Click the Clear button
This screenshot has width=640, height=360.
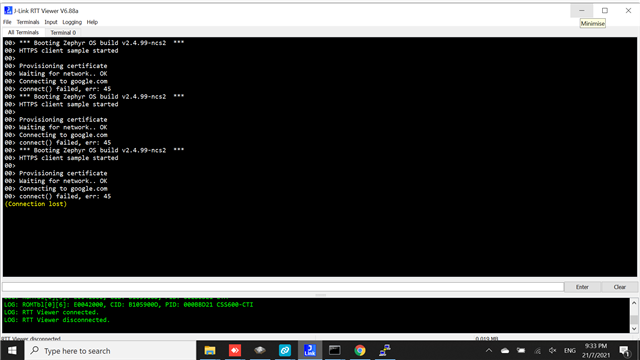620,287
